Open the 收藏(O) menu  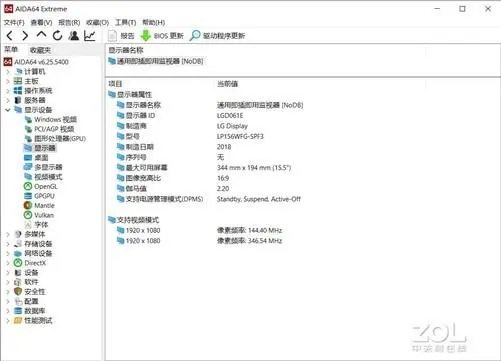click(97, 22)
